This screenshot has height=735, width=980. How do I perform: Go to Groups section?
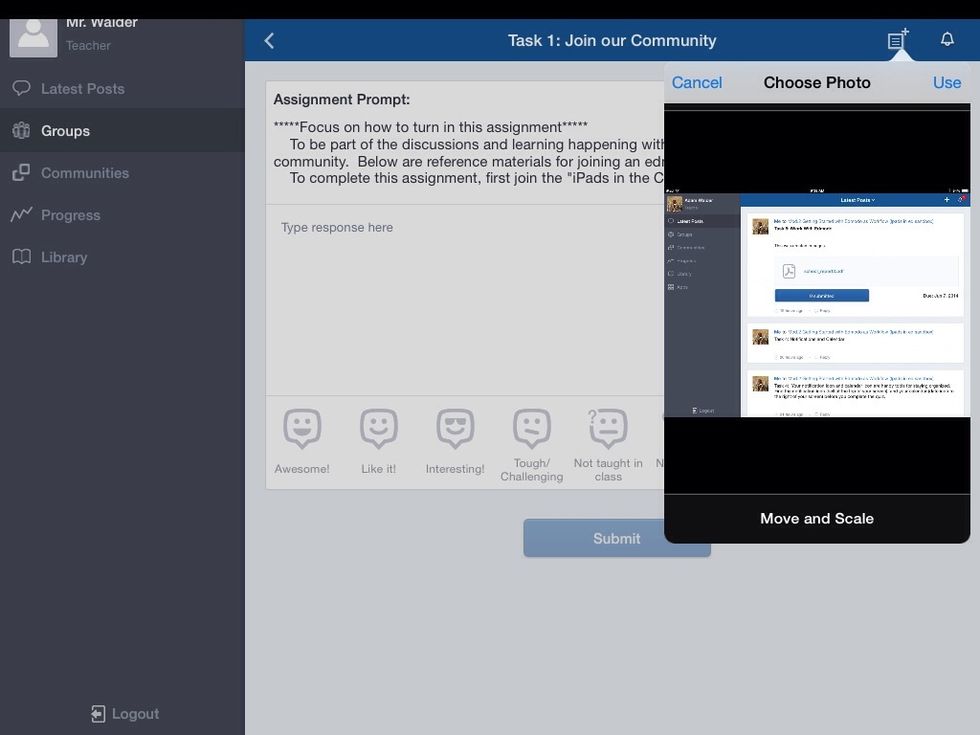click(x=65, y=131)
